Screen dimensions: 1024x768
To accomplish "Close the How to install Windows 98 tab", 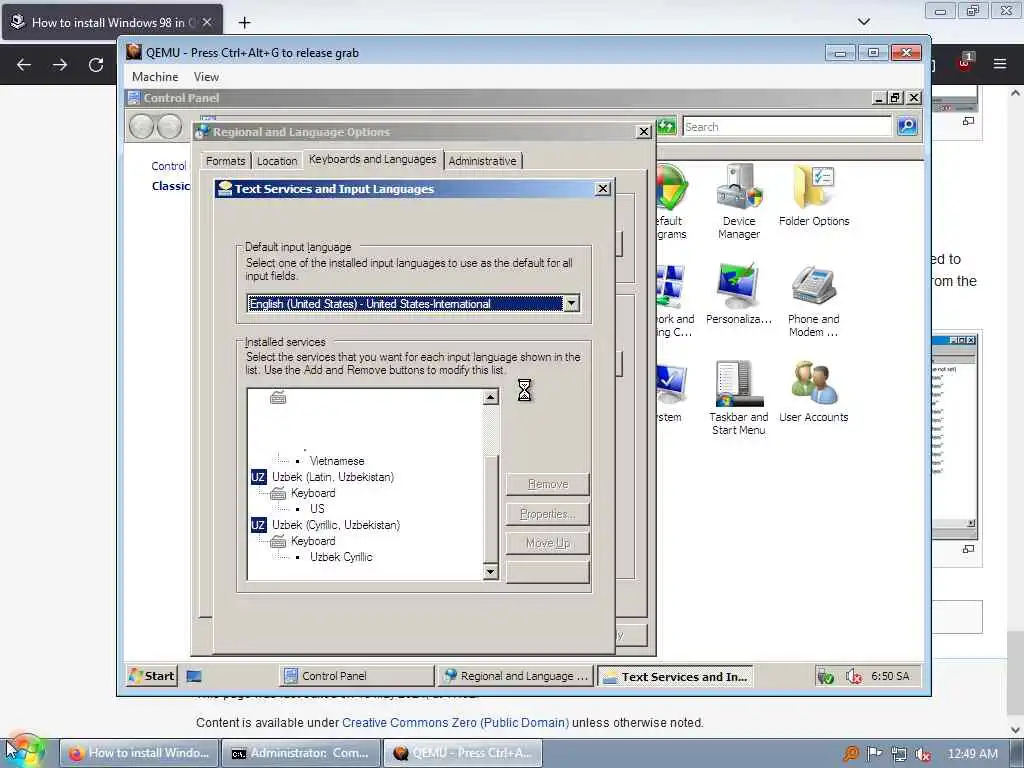I will point(207,22).
